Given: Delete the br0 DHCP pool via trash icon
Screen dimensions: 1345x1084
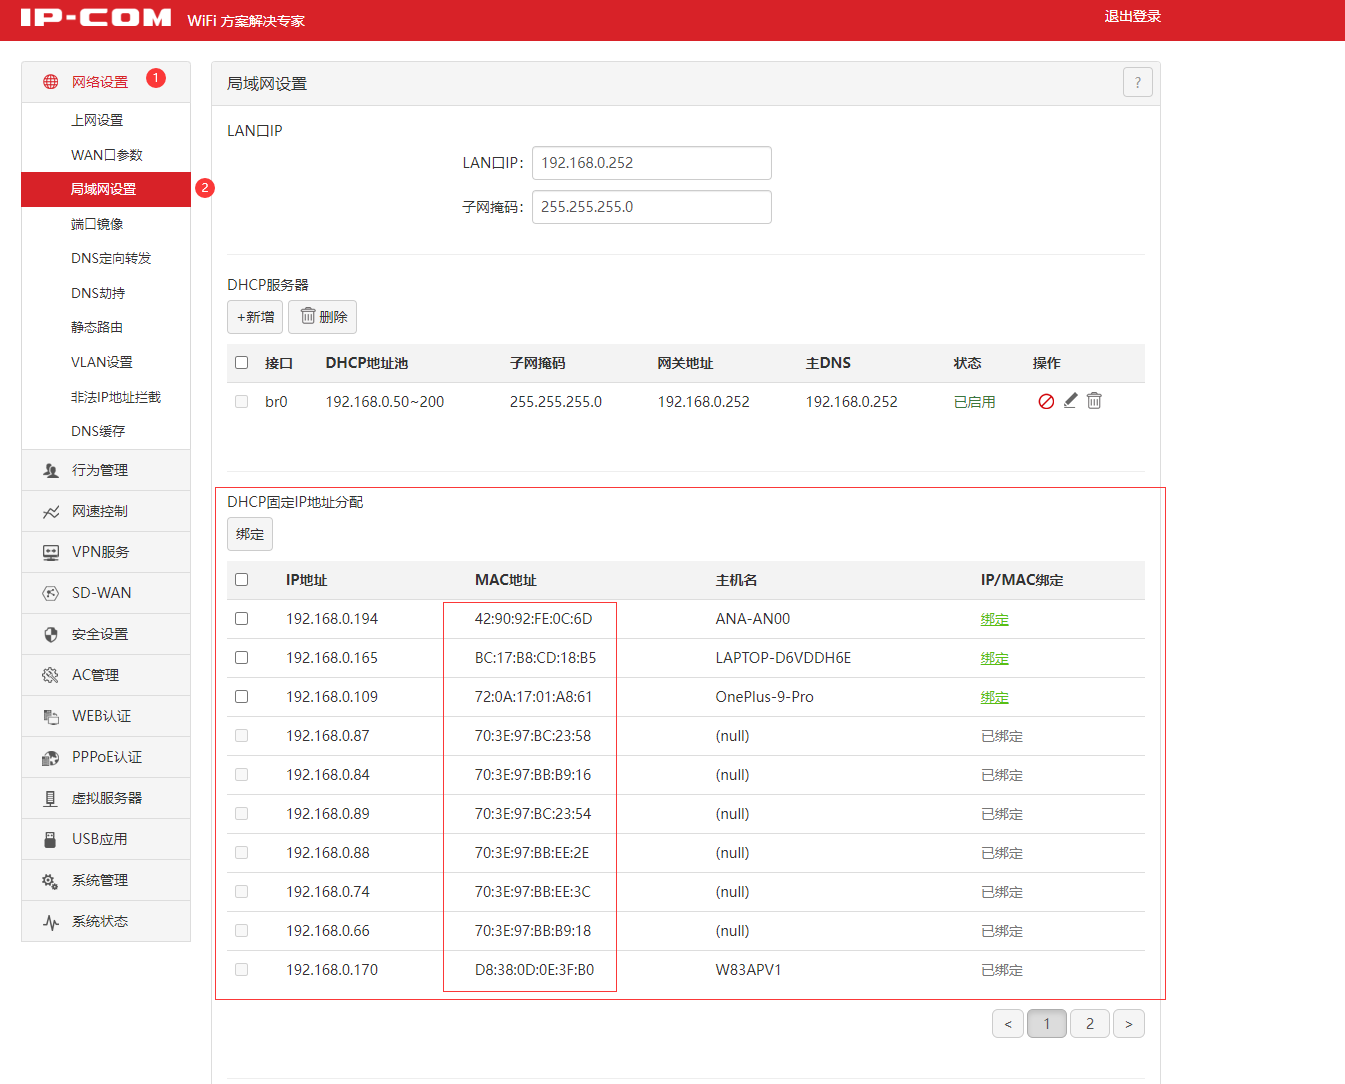Looking at the screenshot, I should coord(1094,400).
